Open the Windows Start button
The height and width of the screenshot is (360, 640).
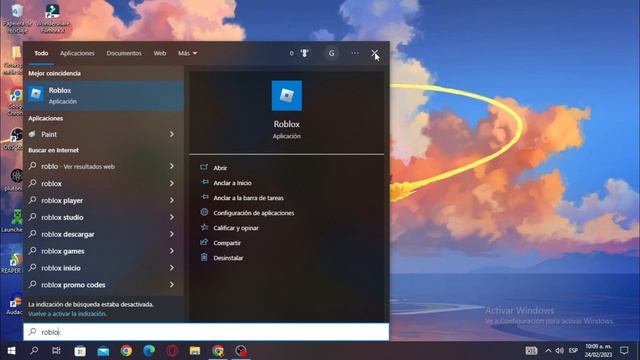tap(11, 351)
